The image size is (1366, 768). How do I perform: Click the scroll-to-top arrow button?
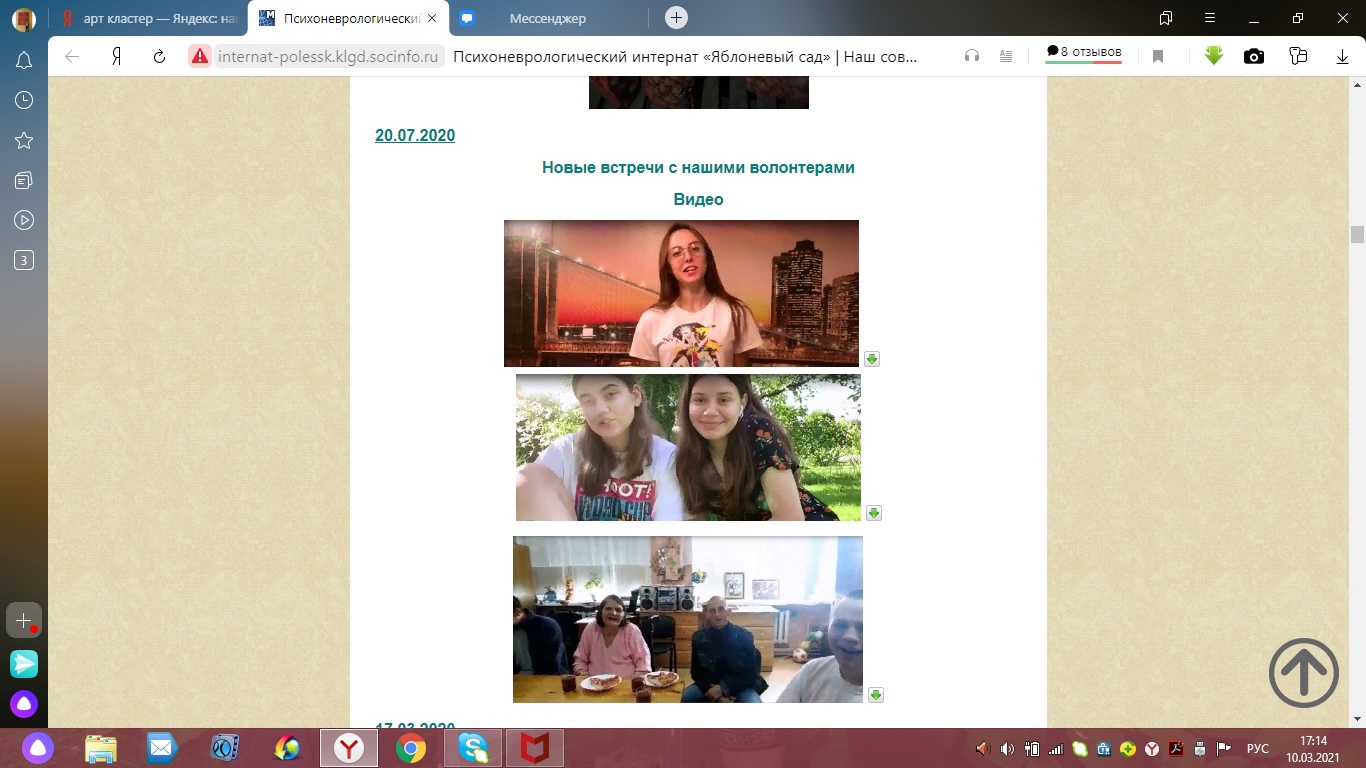tap(1303, 673)
